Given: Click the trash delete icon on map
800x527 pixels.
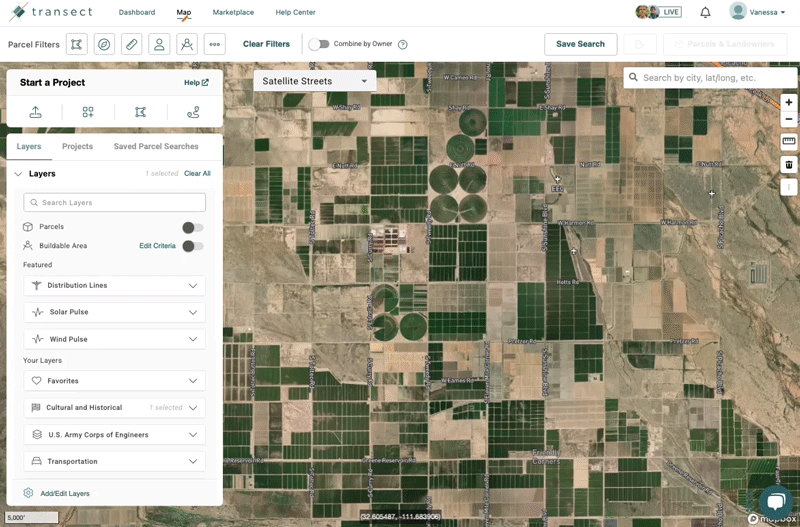Looking at the screenshot, I should coord(788,165).
